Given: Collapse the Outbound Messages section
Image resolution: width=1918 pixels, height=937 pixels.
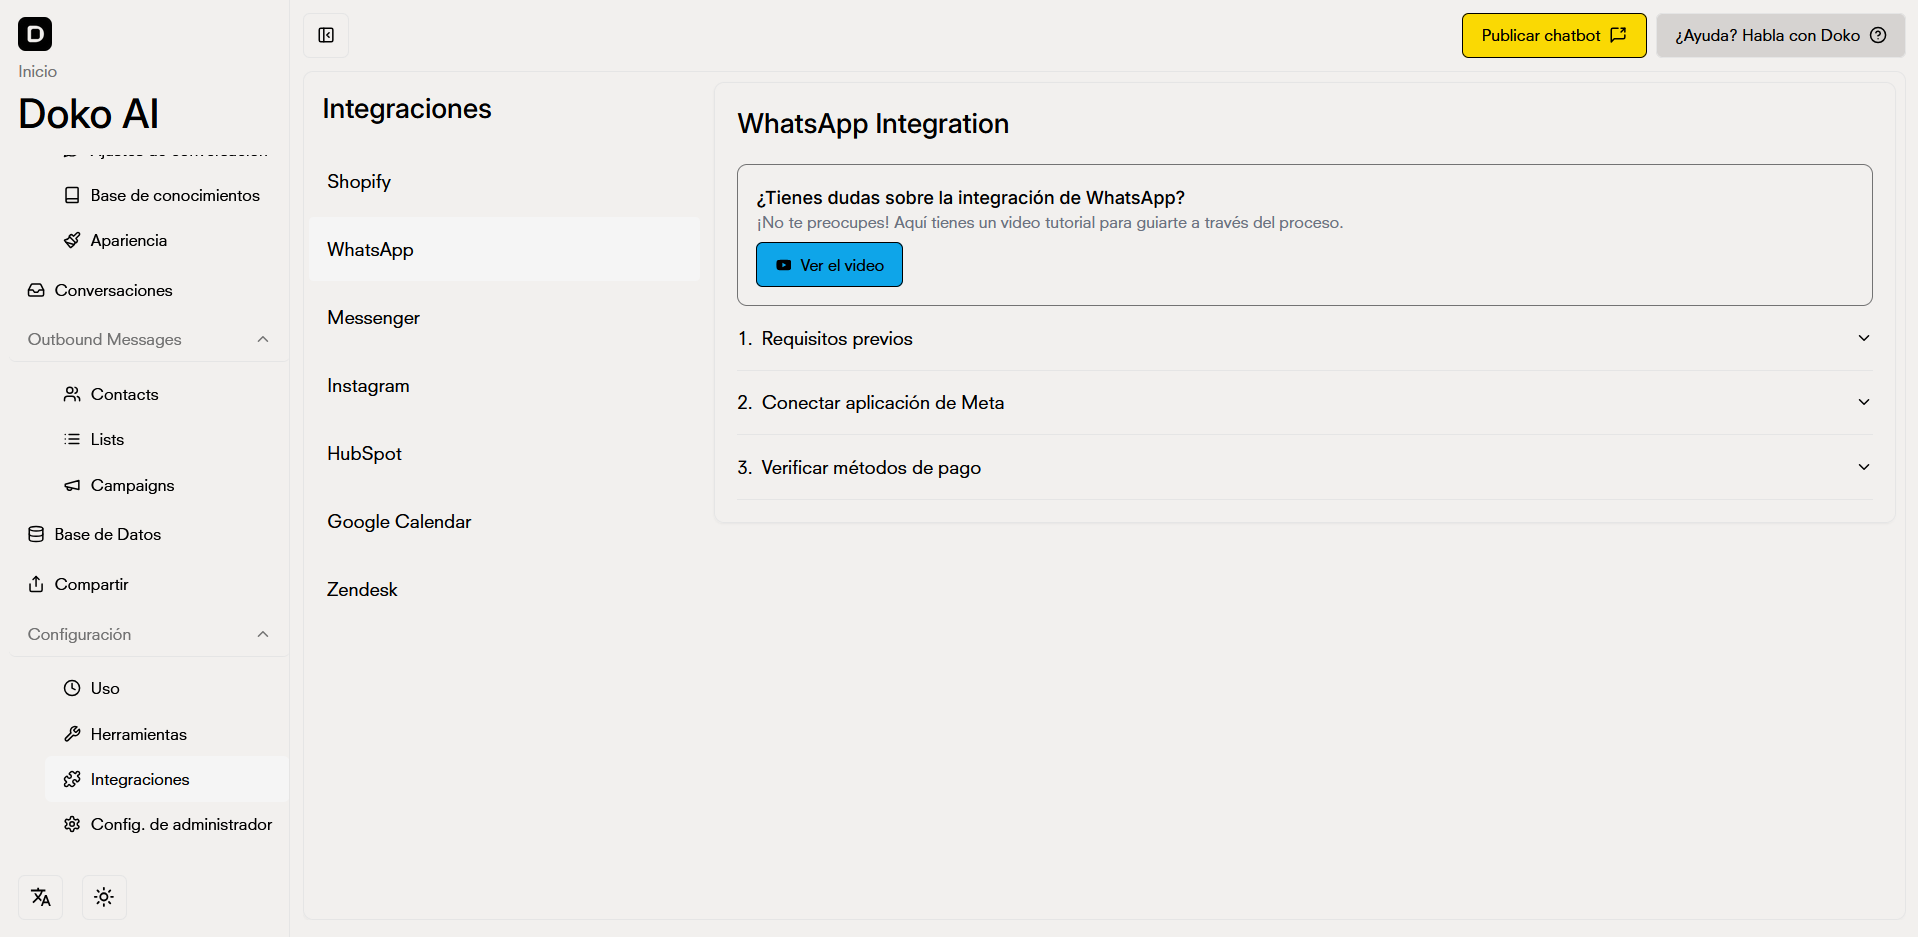Looking at the screenshot, I should pos(262,339).
